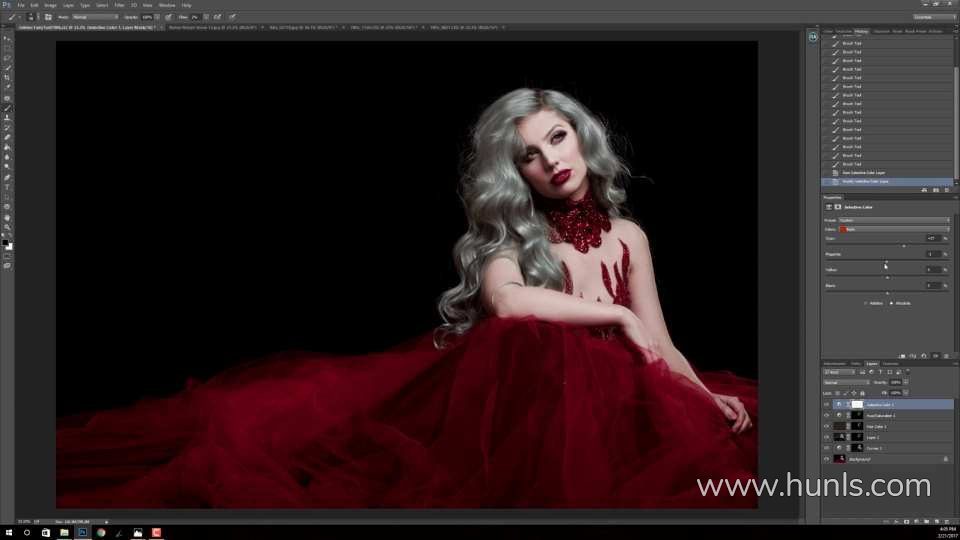Adjust the Magenta slider handle
960x540 pixels.
[887, 262]
